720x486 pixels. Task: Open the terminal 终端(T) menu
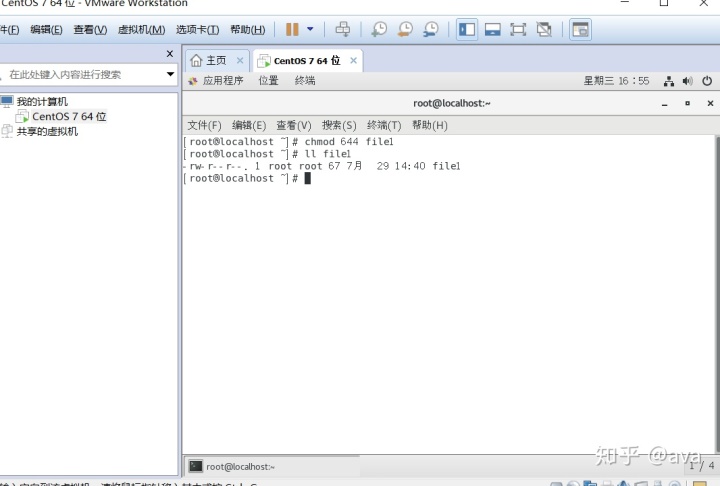click(384, 125)
